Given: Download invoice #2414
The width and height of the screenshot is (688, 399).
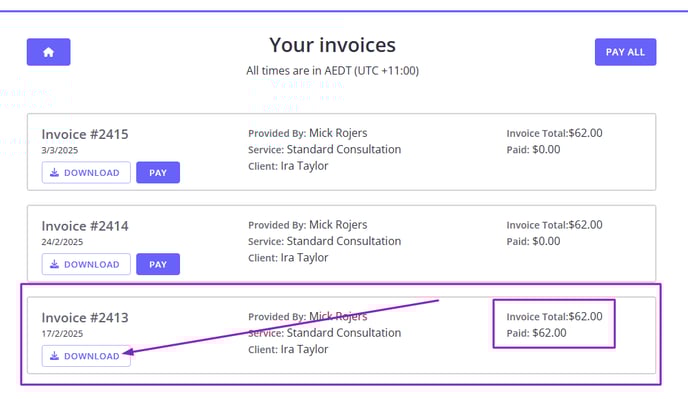Looking at the screenshot, I should pyautogui.click(x=86, y=264).
